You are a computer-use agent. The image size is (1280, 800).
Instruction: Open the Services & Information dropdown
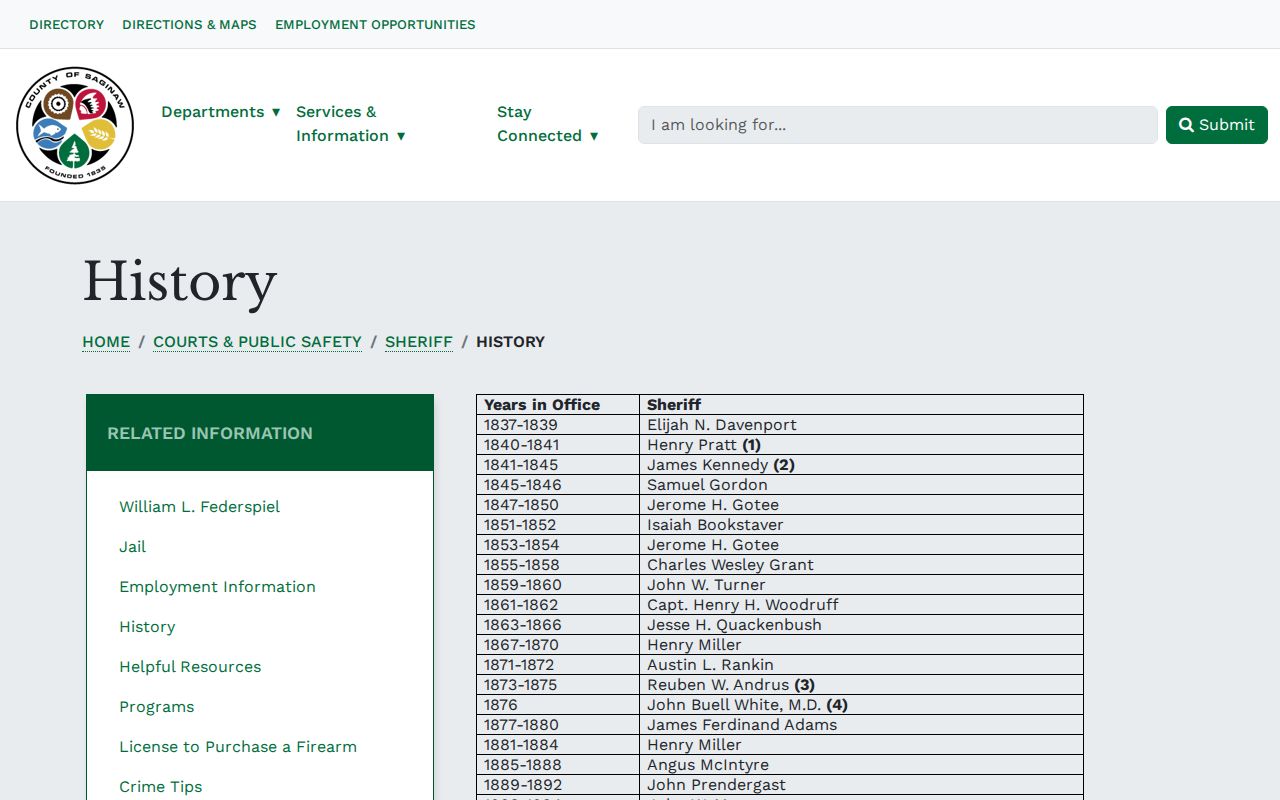pyautogui.click(x=351, y=124)
